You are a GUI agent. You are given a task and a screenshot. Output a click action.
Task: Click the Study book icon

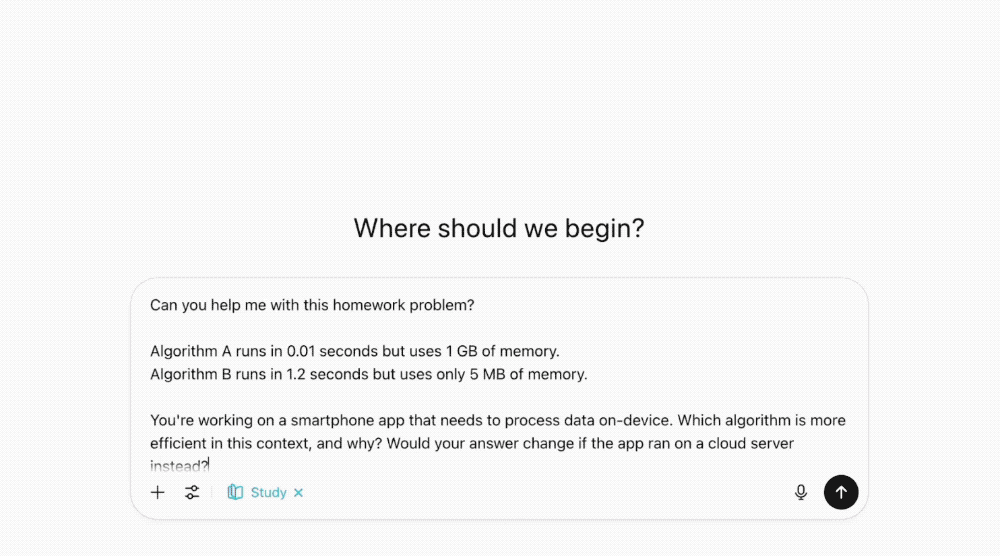click(x=235, y=492)
